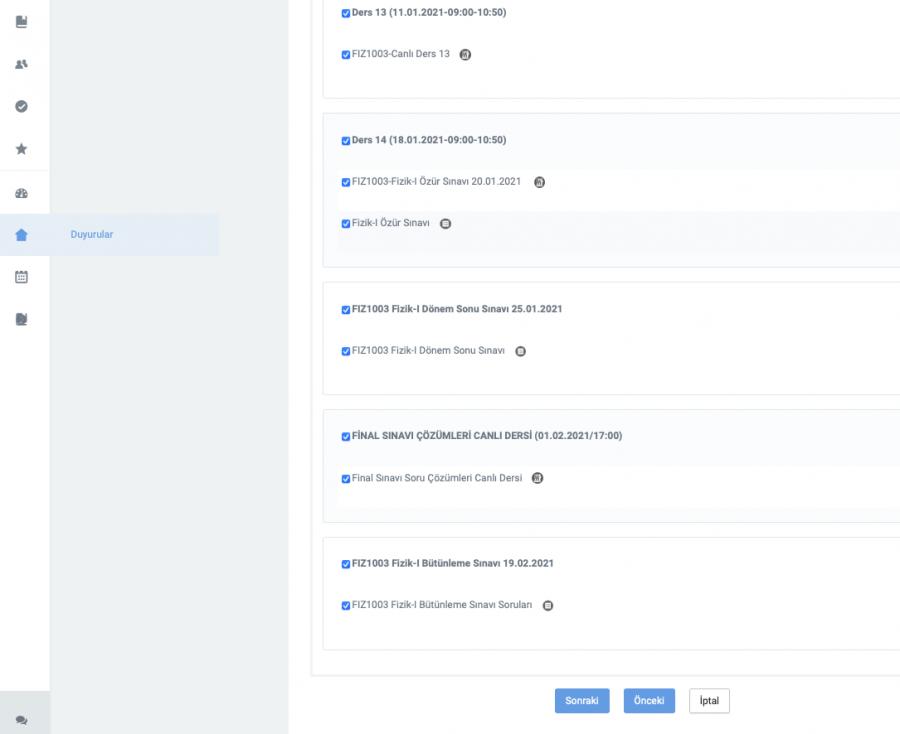
Task: Click the icon beside FIZ1003-Canlı Ders 13
Action: (465, 55)
